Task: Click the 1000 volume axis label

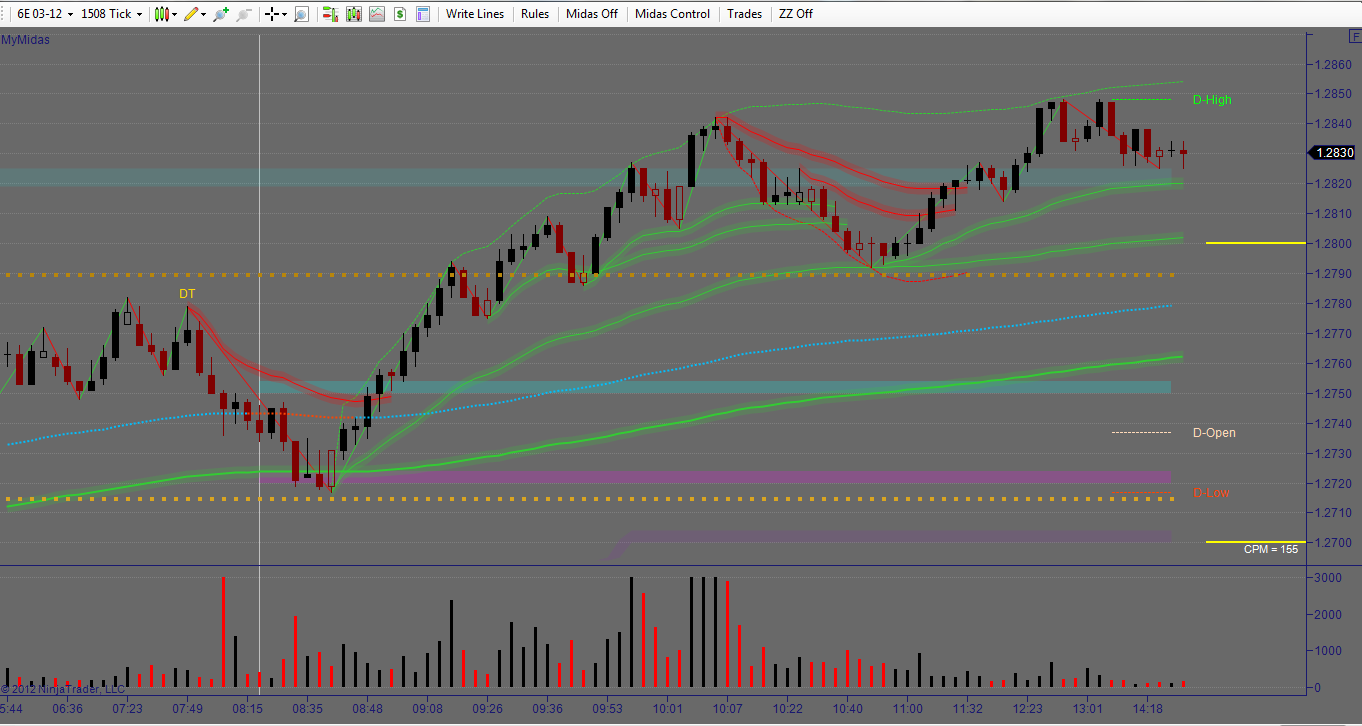Action: tap(1327, 651)
